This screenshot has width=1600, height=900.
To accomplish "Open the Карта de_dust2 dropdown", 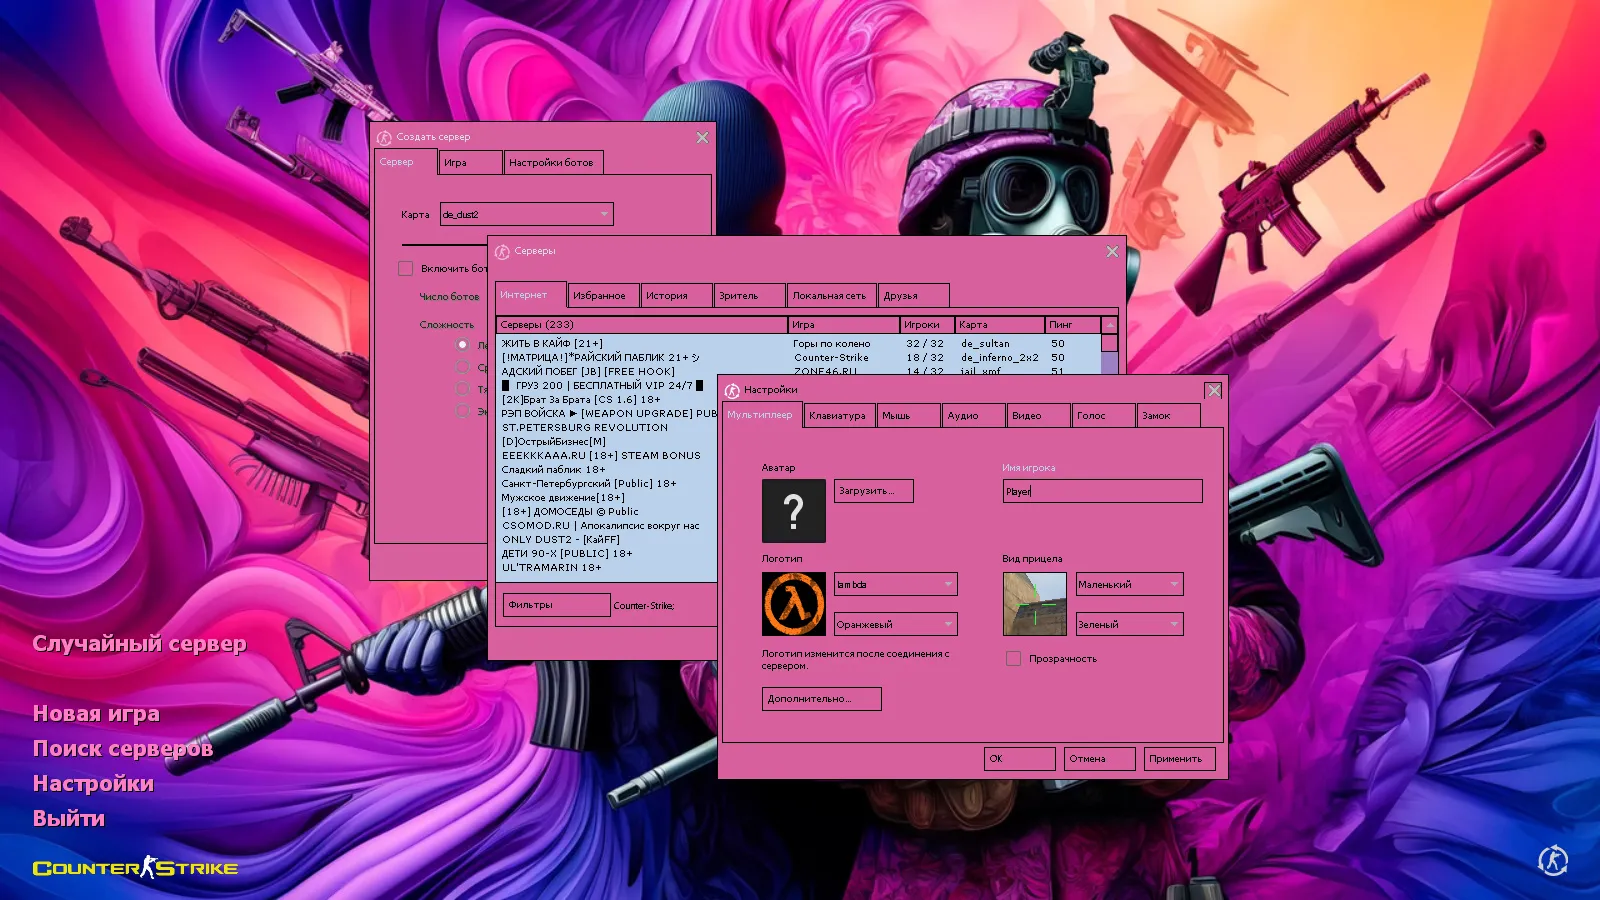I will pos(603,214).
